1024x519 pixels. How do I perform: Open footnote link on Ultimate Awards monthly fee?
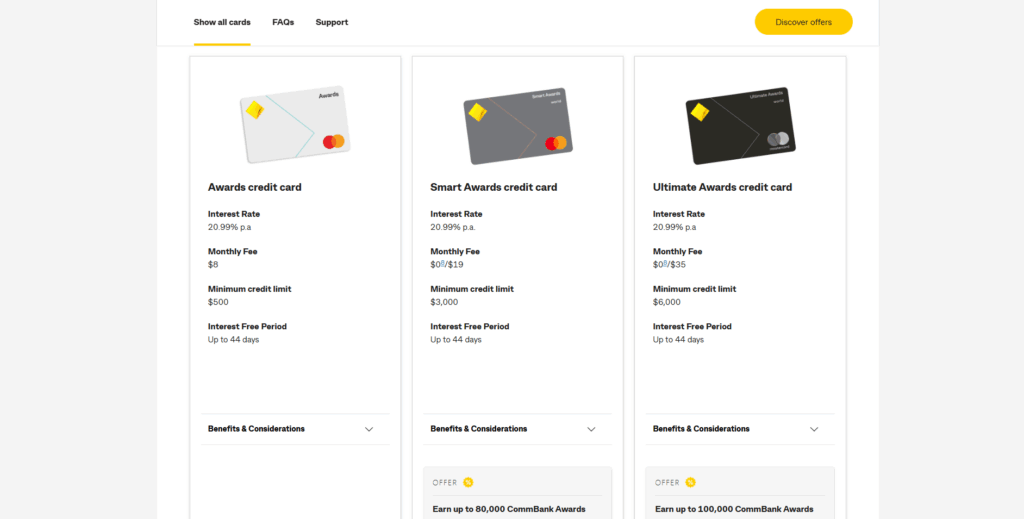point(665,263)
